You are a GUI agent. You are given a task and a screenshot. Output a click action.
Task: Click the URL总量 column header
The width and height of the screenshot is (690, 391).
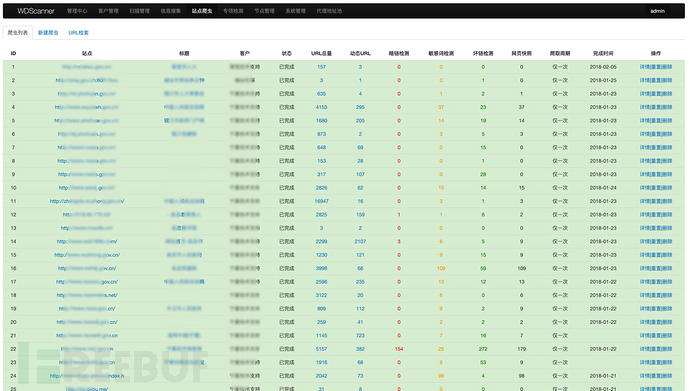tap(322, 53)
